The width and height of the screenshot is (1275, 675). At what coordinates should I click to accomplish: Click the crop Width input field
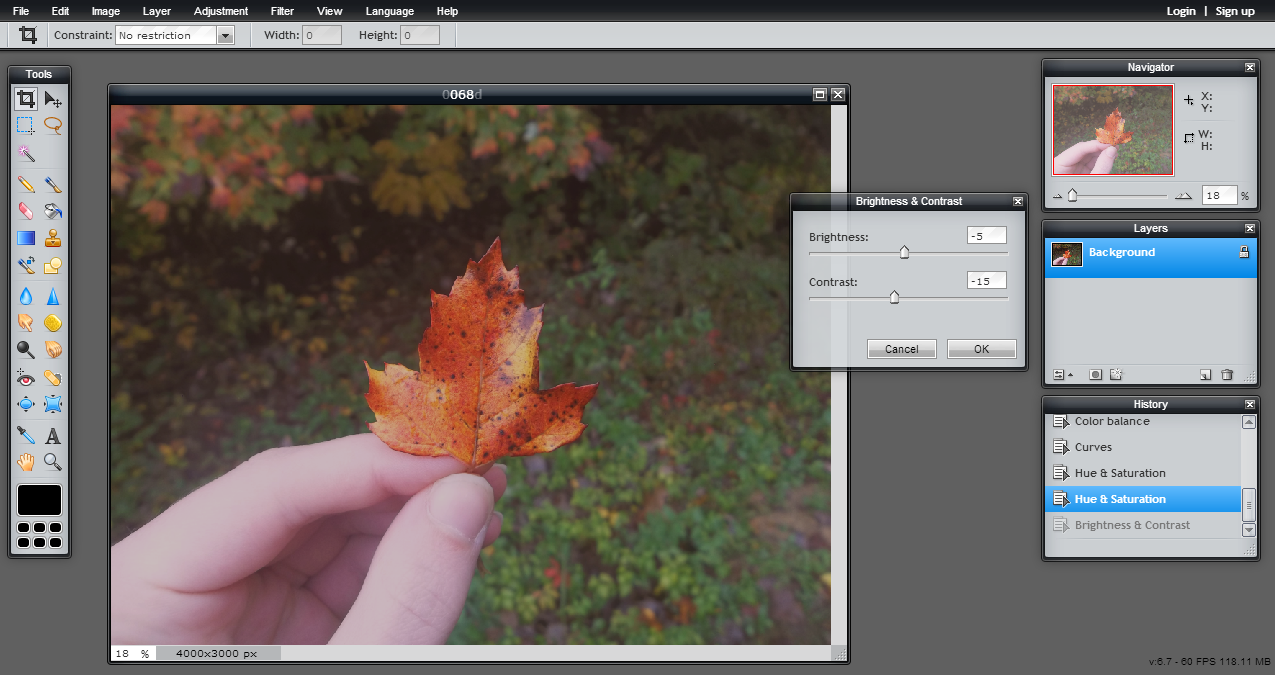coord(321,35)
